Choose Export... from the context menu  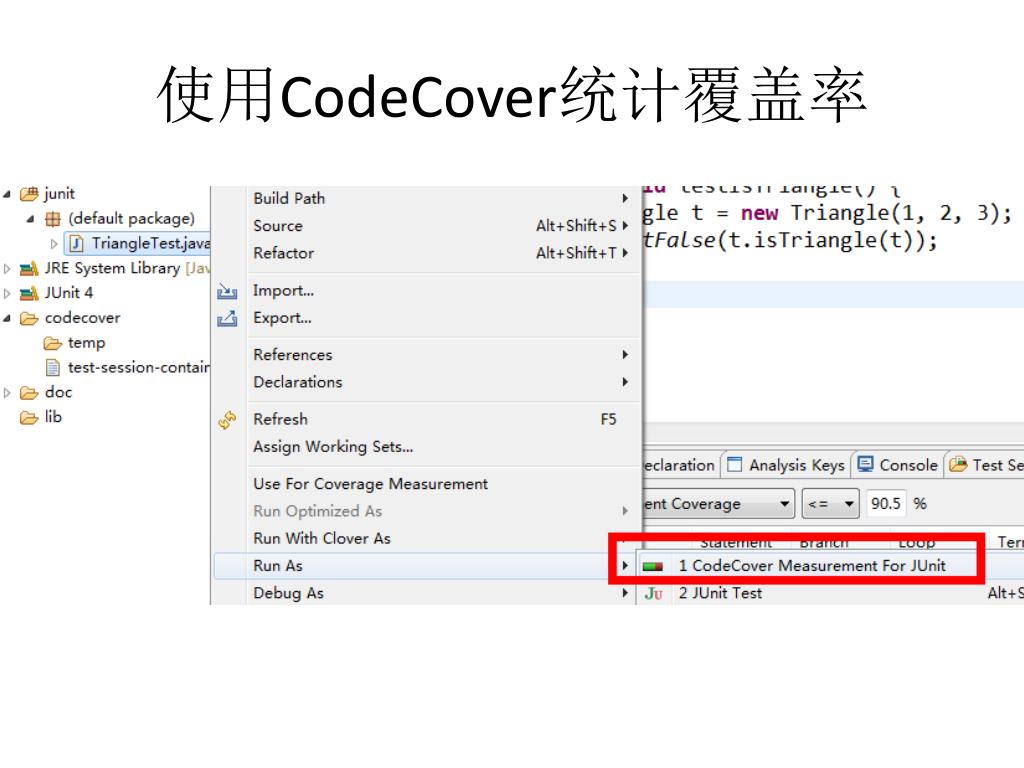(x=428, y=318)
